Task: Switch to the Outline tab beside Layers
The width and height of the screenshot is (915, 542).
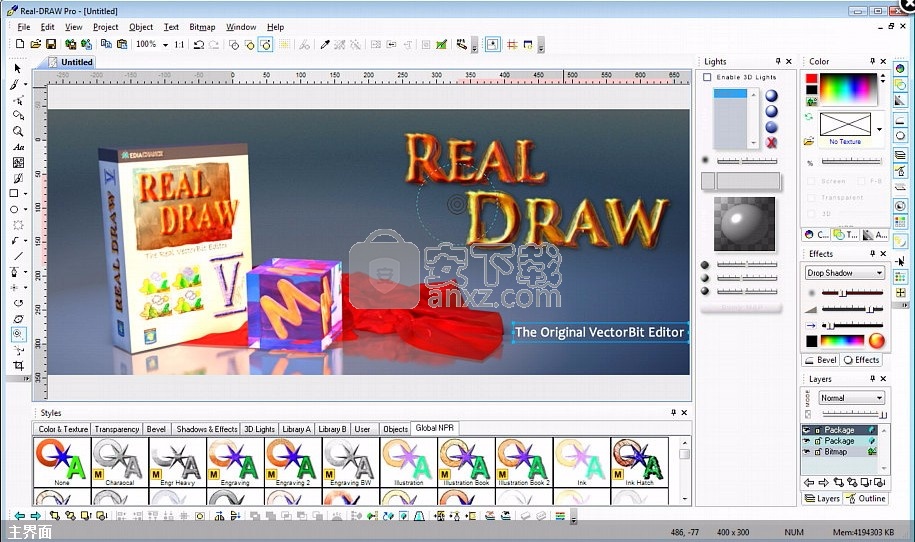Action: [866, 498]
